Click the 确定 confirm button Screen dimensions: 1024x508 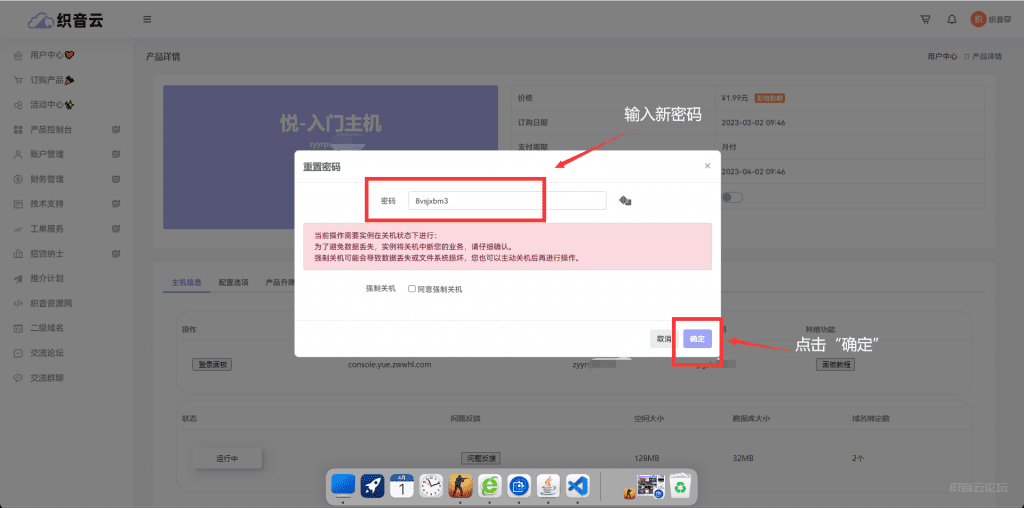[697, 339]
